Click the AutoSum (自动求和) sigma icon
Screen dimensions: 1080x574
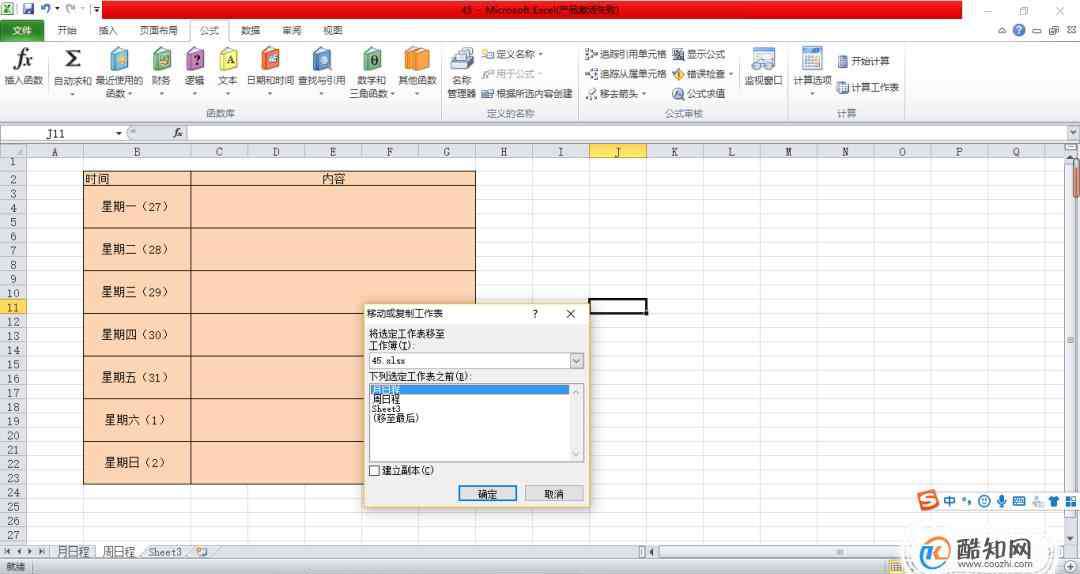tap(72, 62)
